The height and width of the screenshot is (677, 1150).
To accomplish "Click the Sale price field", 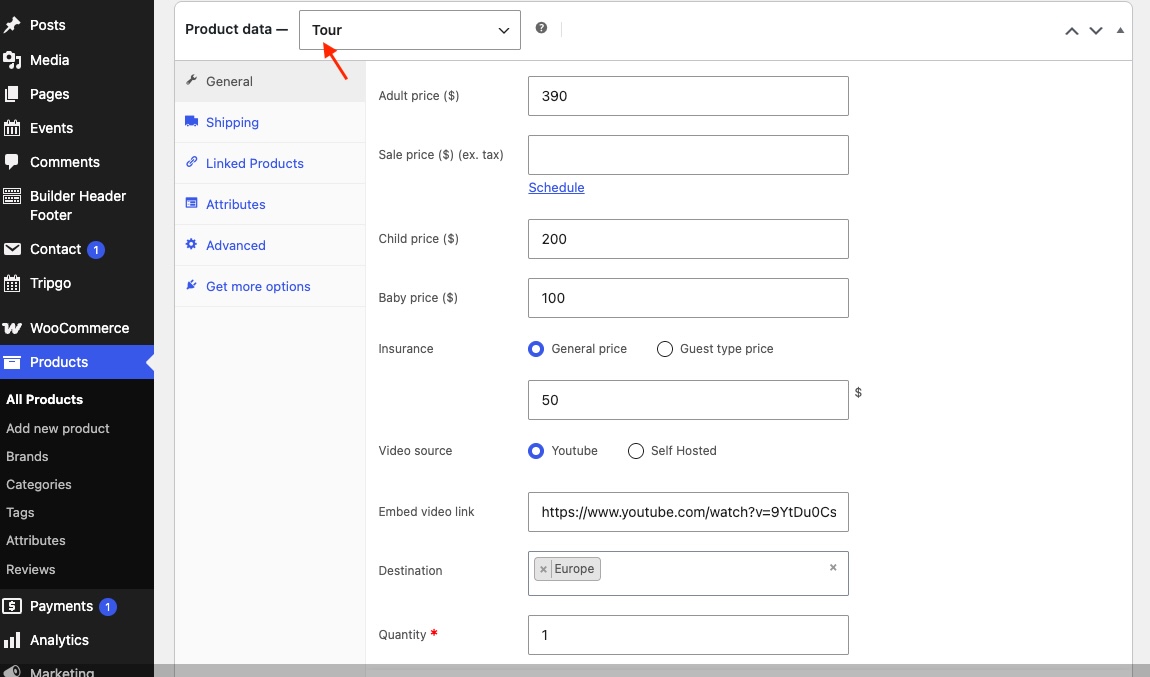I will pos(688,155).
